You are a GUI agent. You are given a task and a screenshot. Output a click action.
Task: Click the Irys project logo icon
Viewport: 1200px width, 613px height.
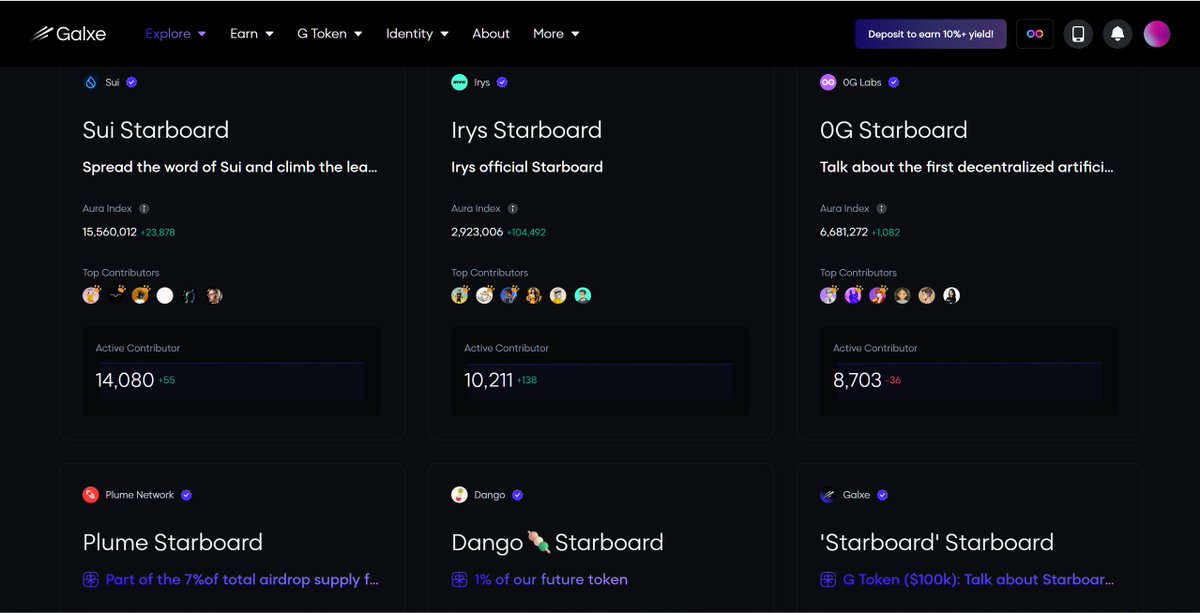459,82
